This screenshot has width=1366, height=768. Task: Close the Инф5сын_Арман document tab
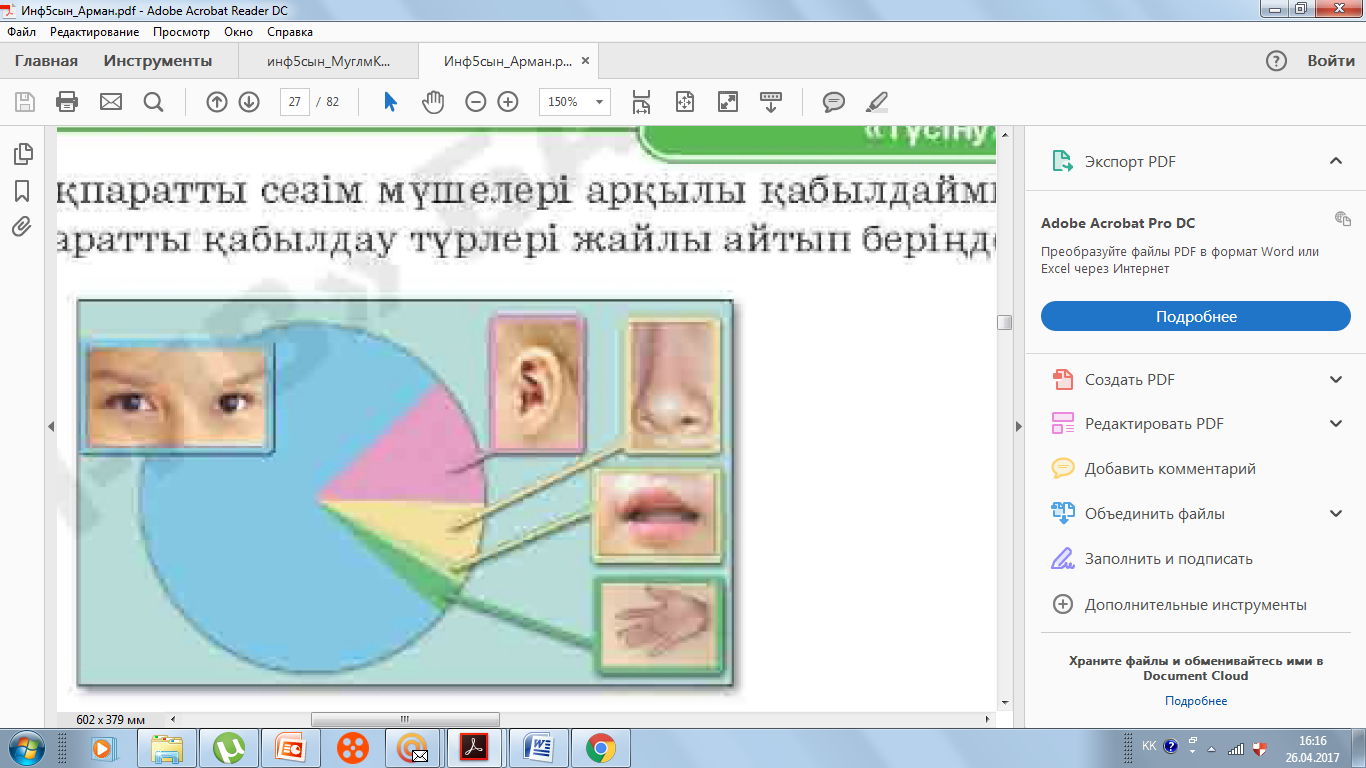pyautogui.click(x=586, y=61)
